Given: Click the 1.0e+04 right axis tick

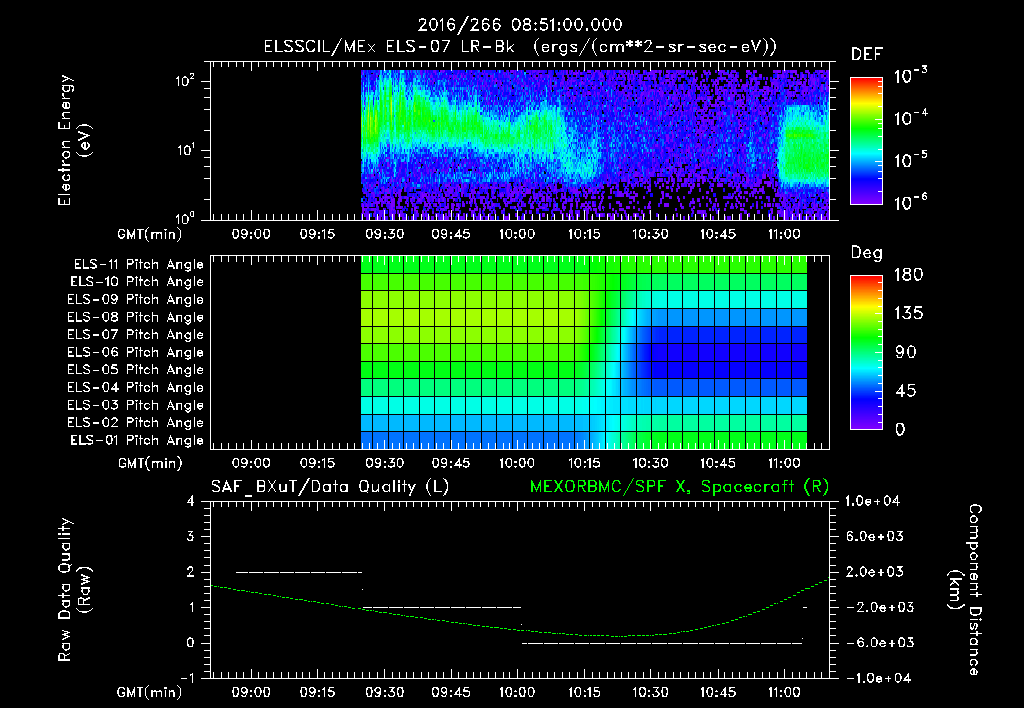Looking at the screenshot, I should pos(872,501).
